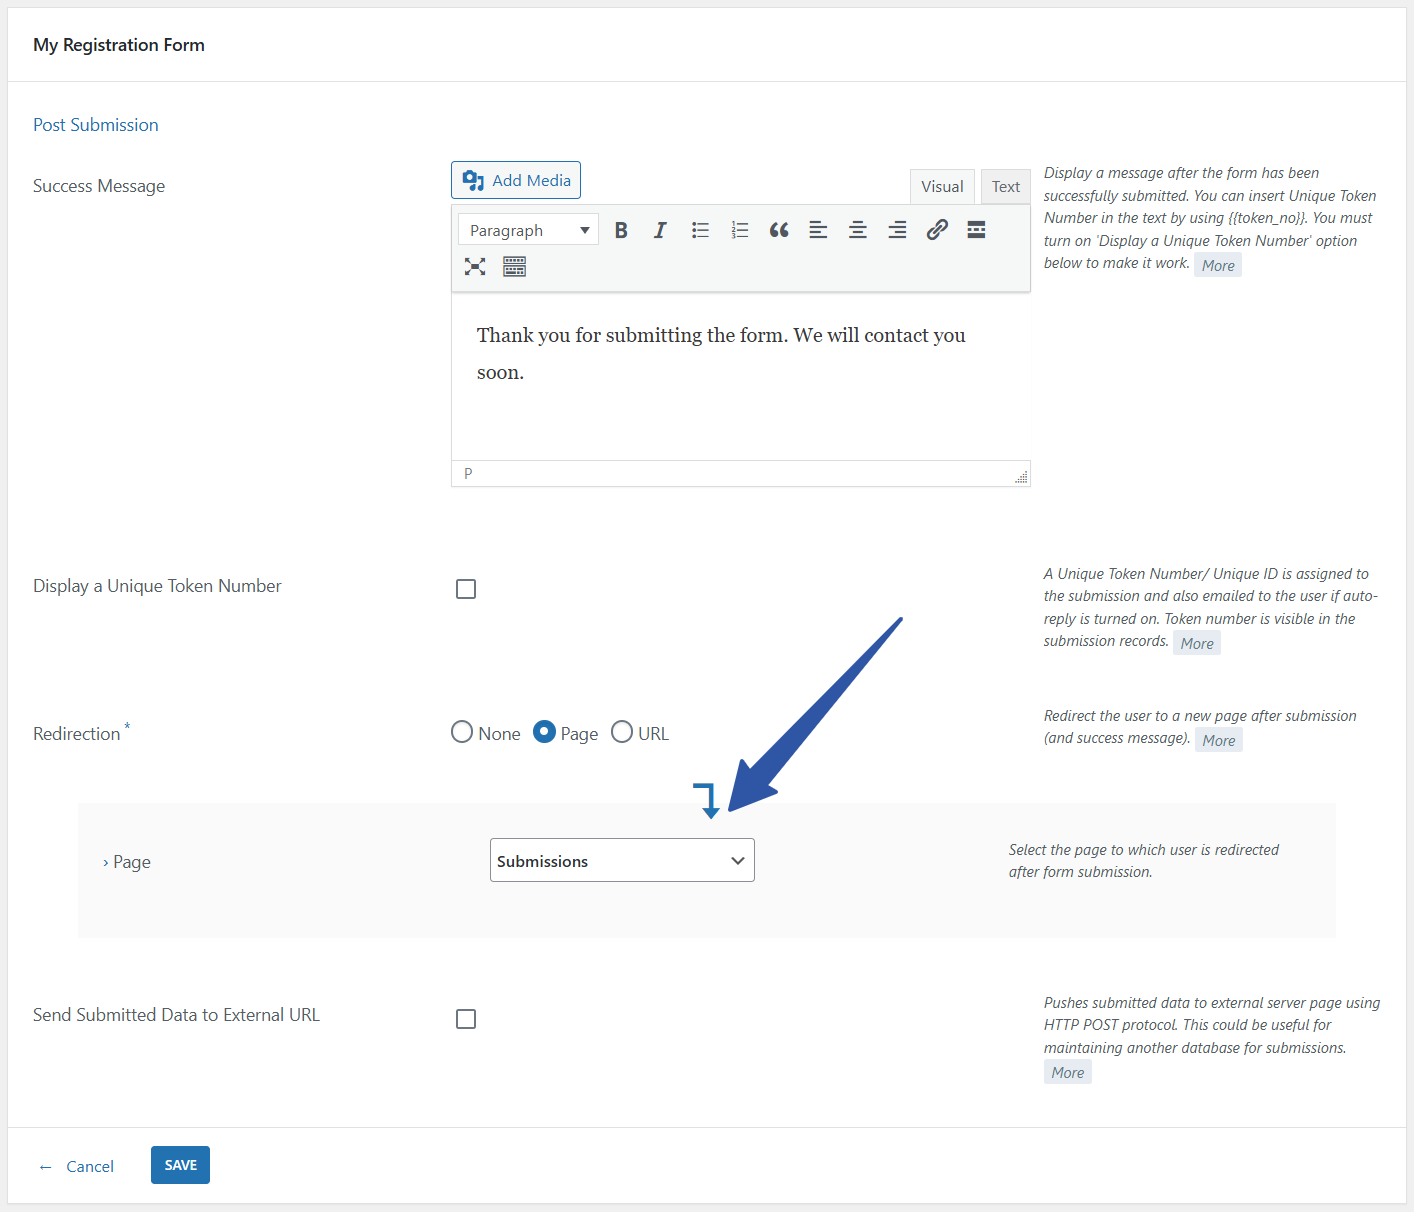Enable Display a Unique Token Number
Image resolution: width=1414 pixels, height=1212 pixels.
[x=466, y=589]
